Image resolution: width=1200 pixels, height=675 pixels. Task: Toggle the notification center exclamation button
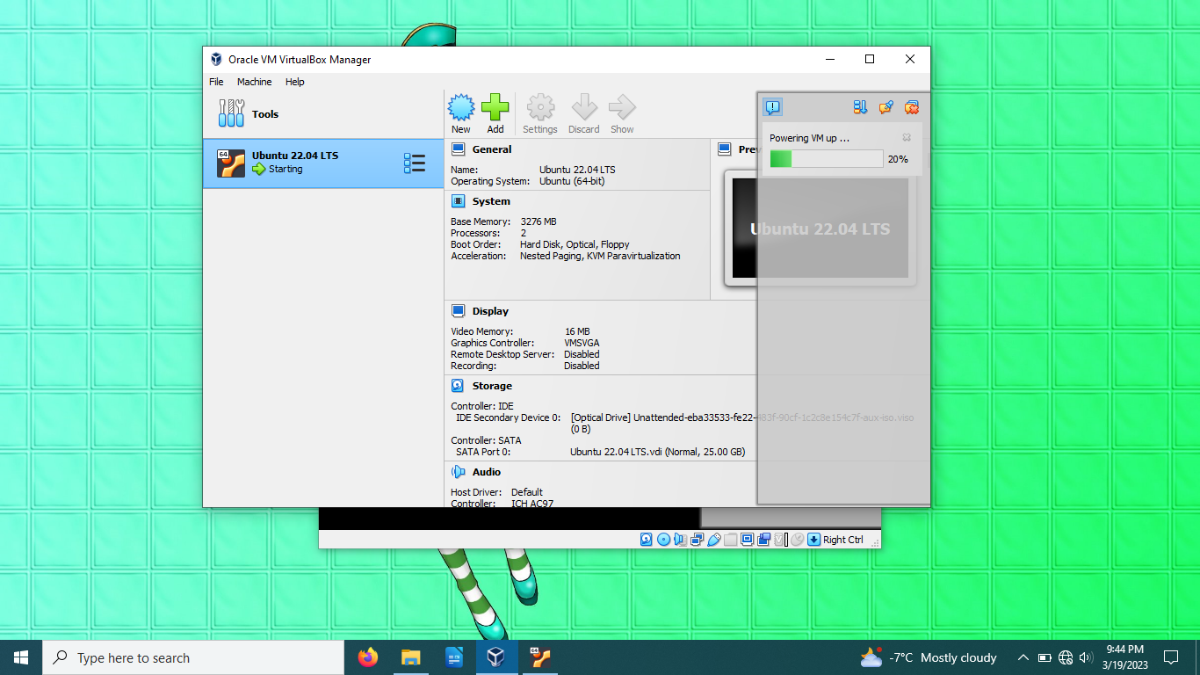[773, 107]
